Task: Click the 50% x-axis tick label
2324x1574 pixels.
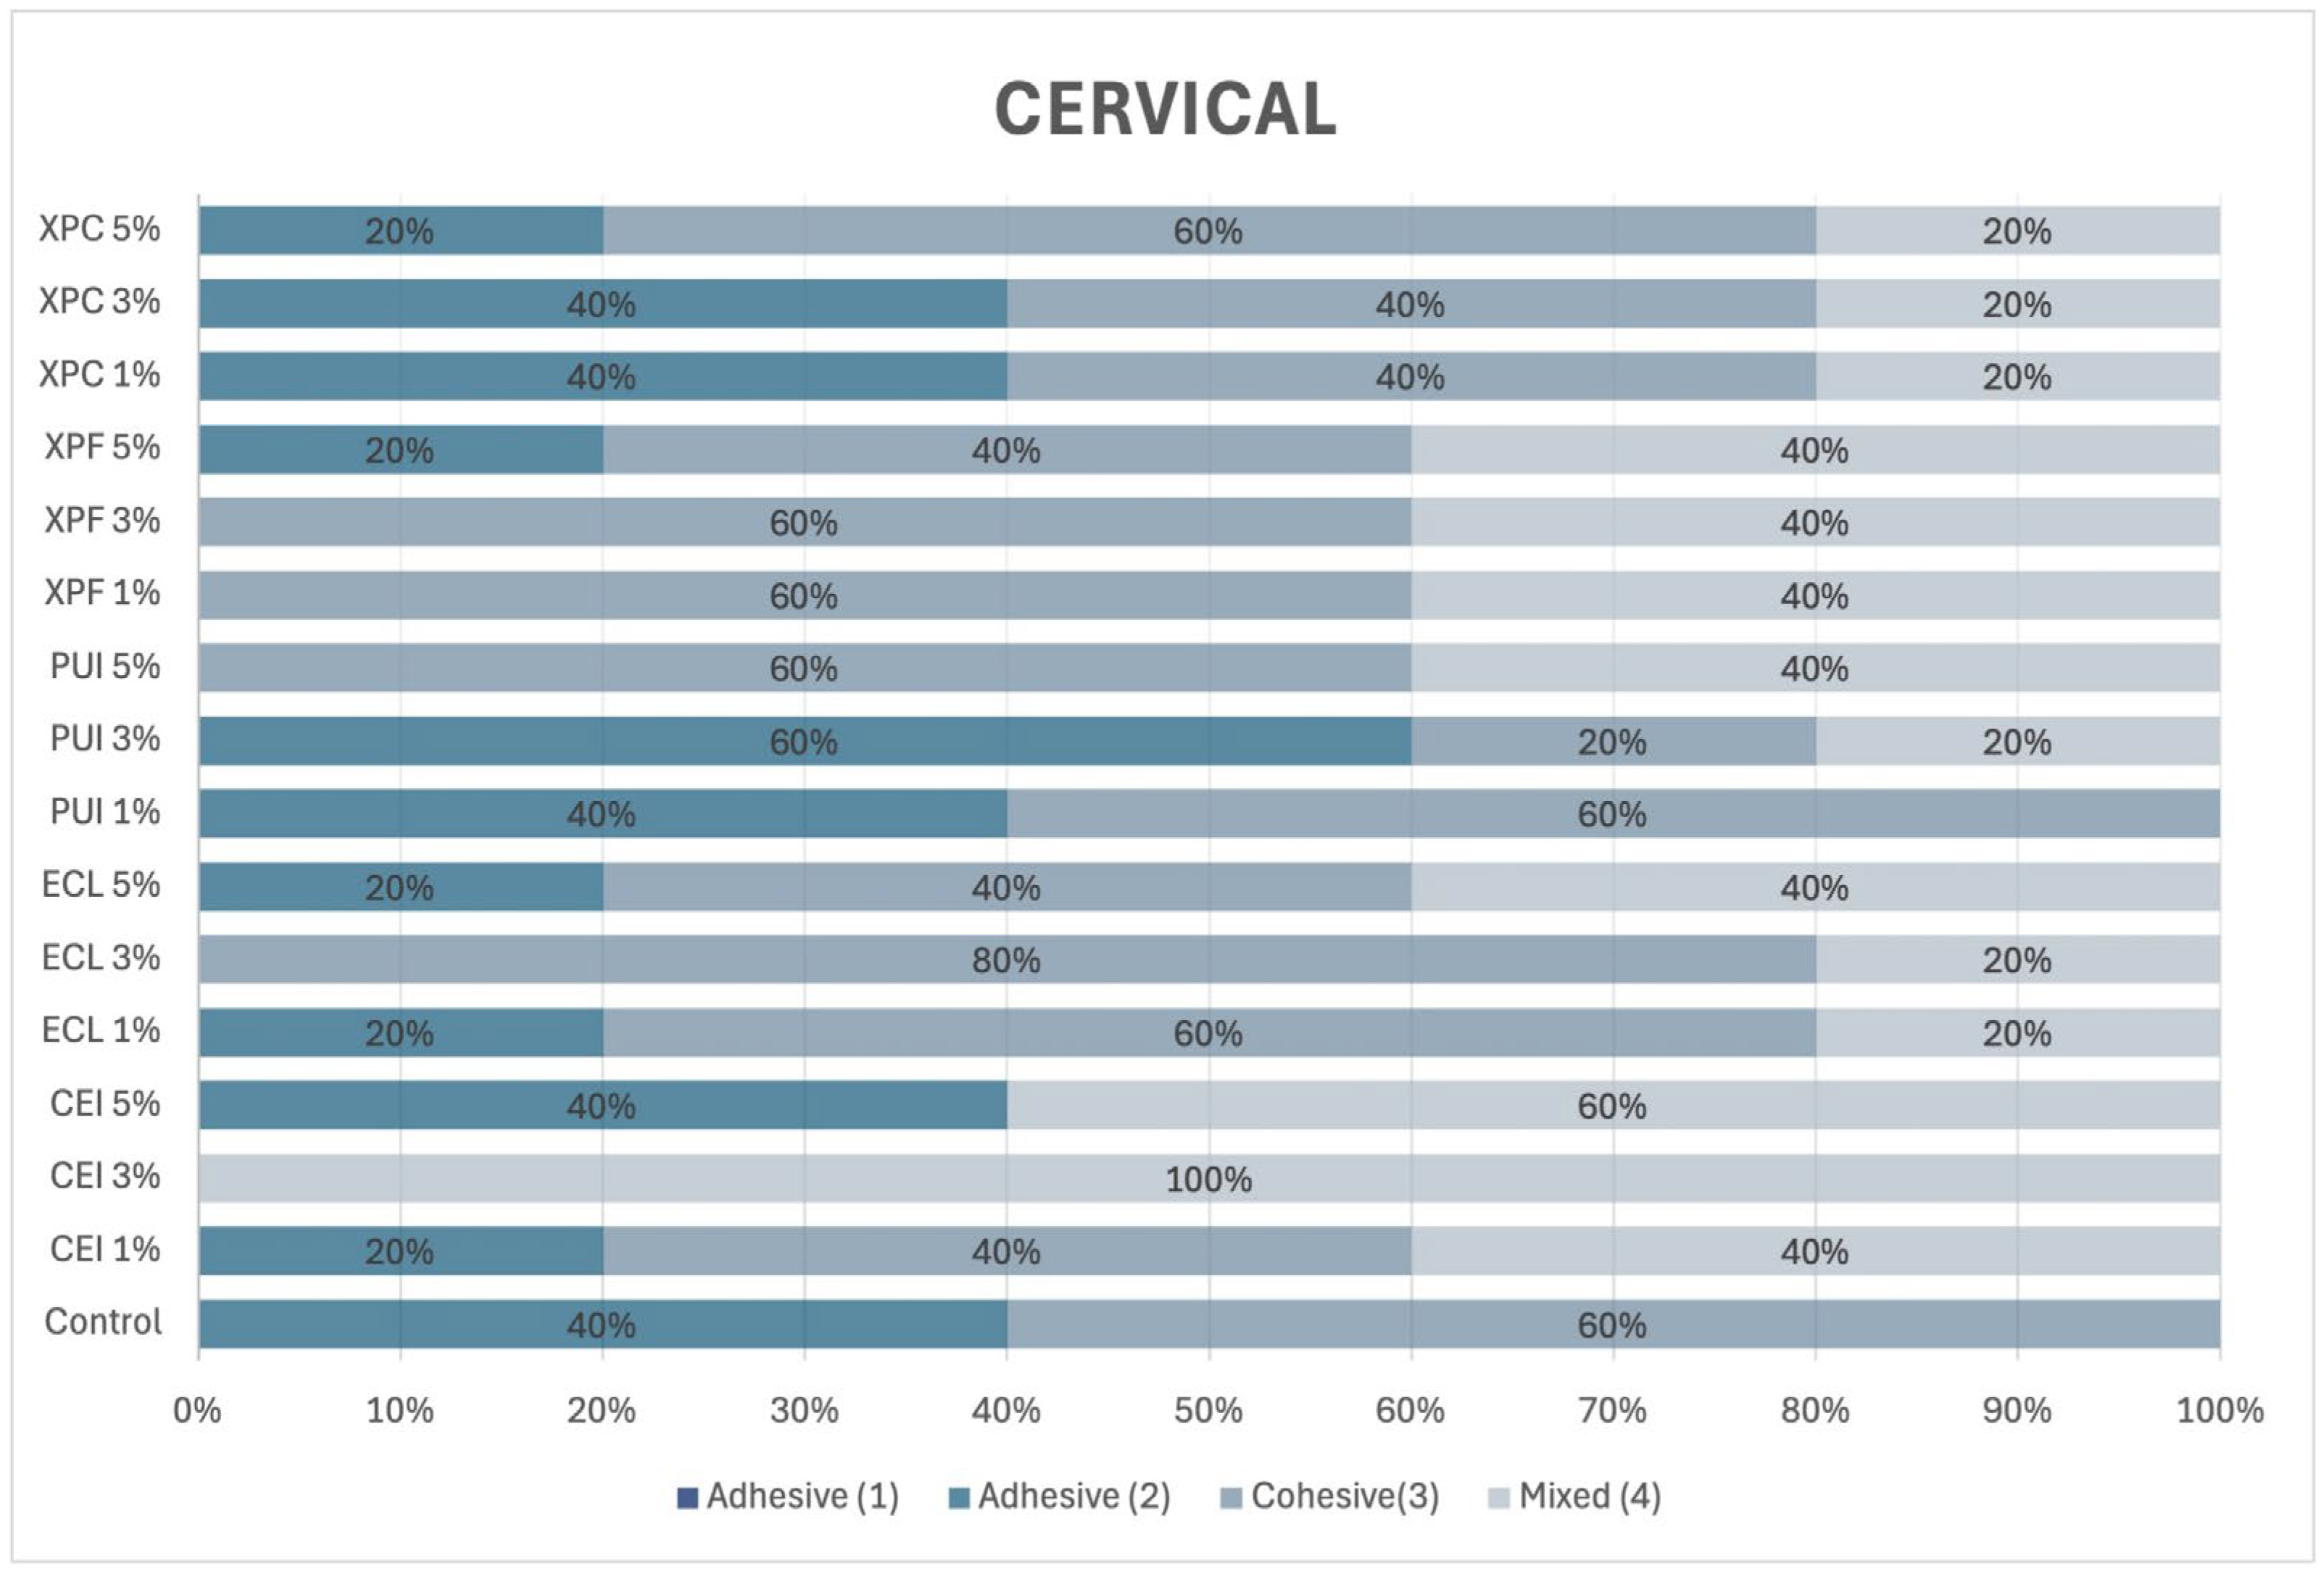Action: (1208, 1410)
